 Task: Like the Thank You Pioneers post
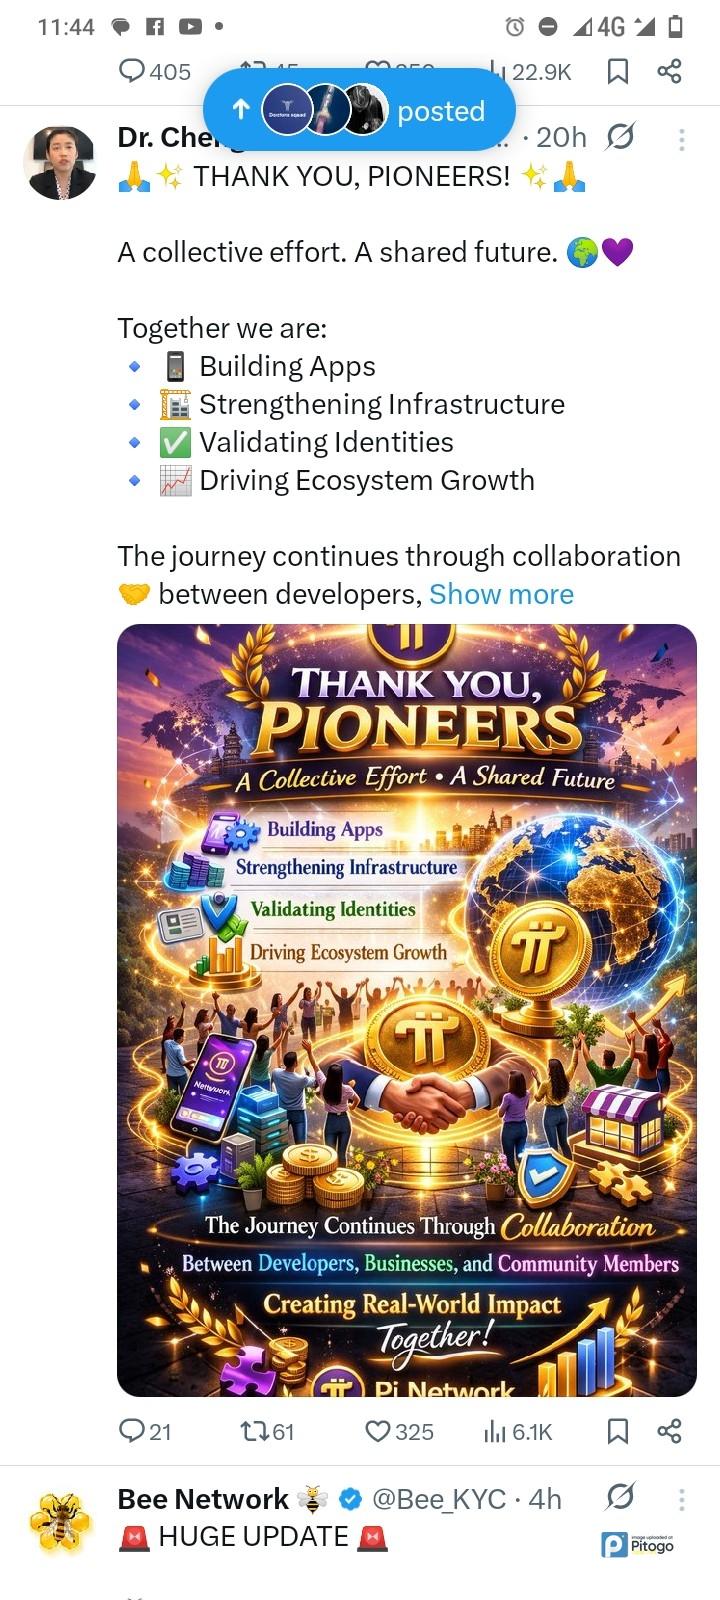[x=398, y=1431]
